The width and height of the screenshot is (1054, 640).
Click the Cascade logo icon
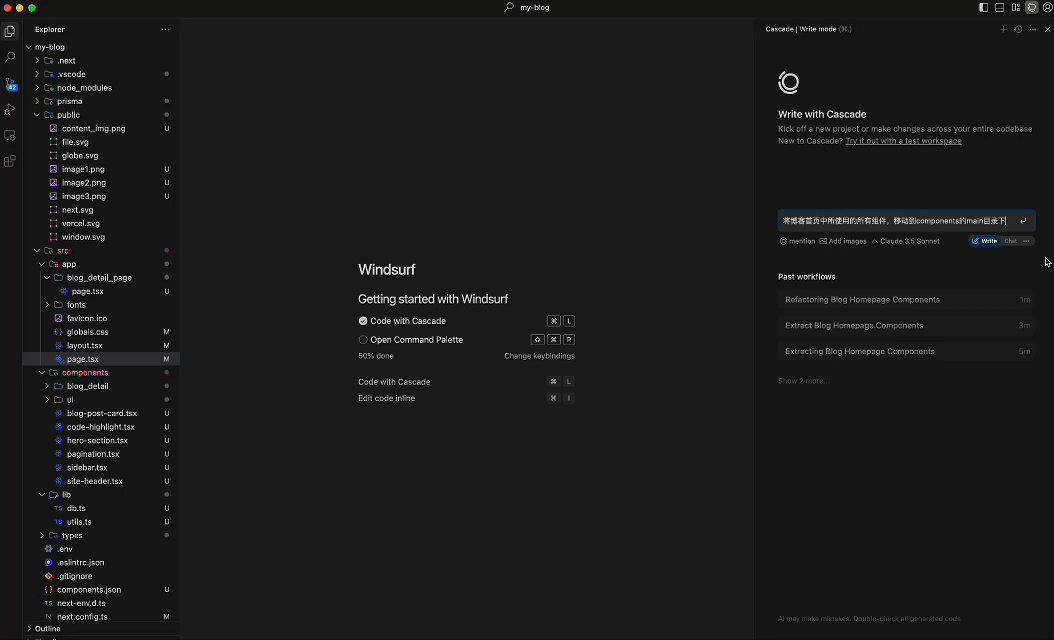pyautogui.click(x=788, y=83)
